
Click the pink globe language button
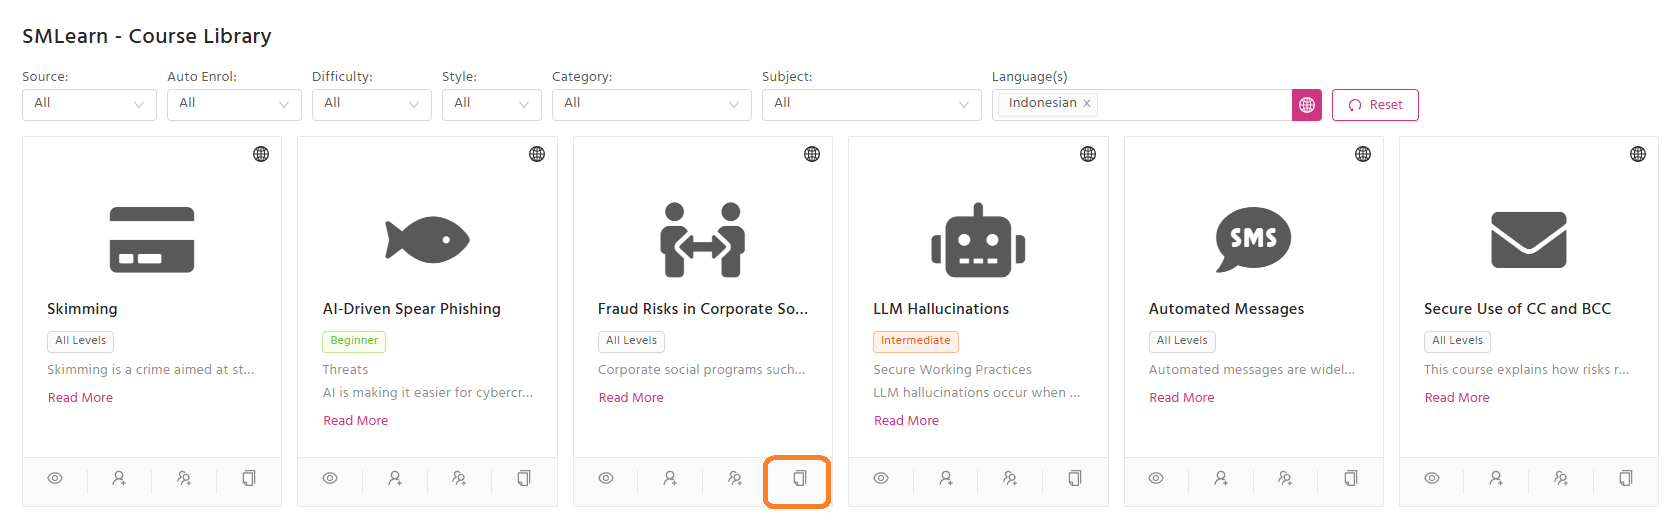pos(1307,105)
